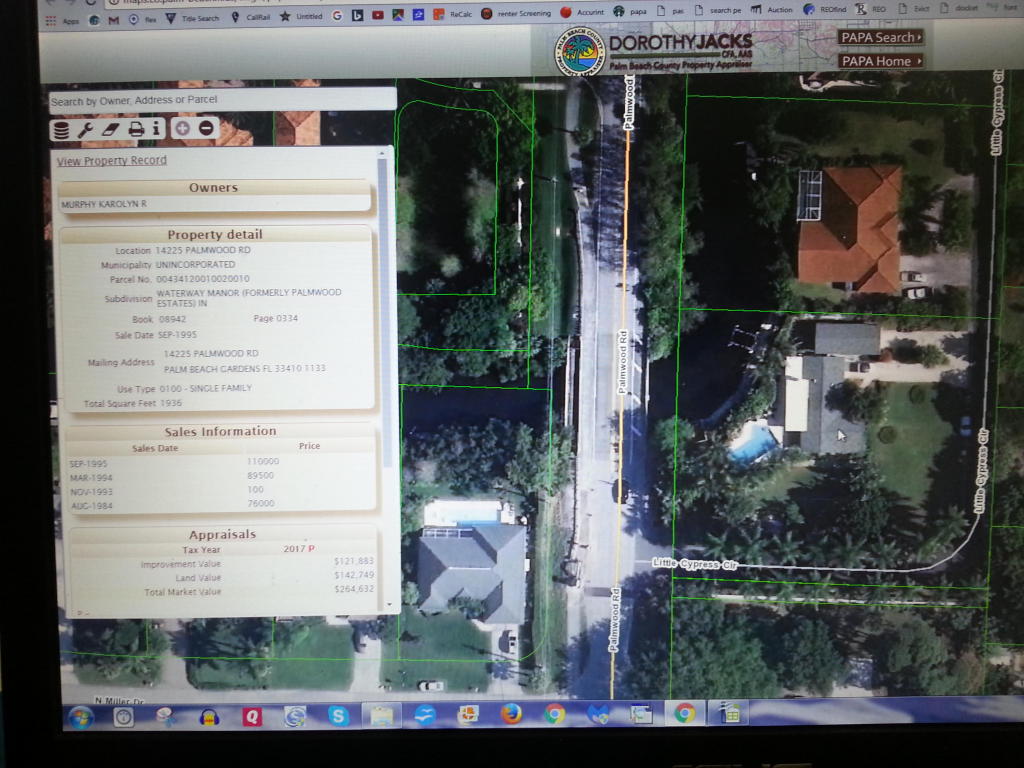Open the information icon

(156, 129)
